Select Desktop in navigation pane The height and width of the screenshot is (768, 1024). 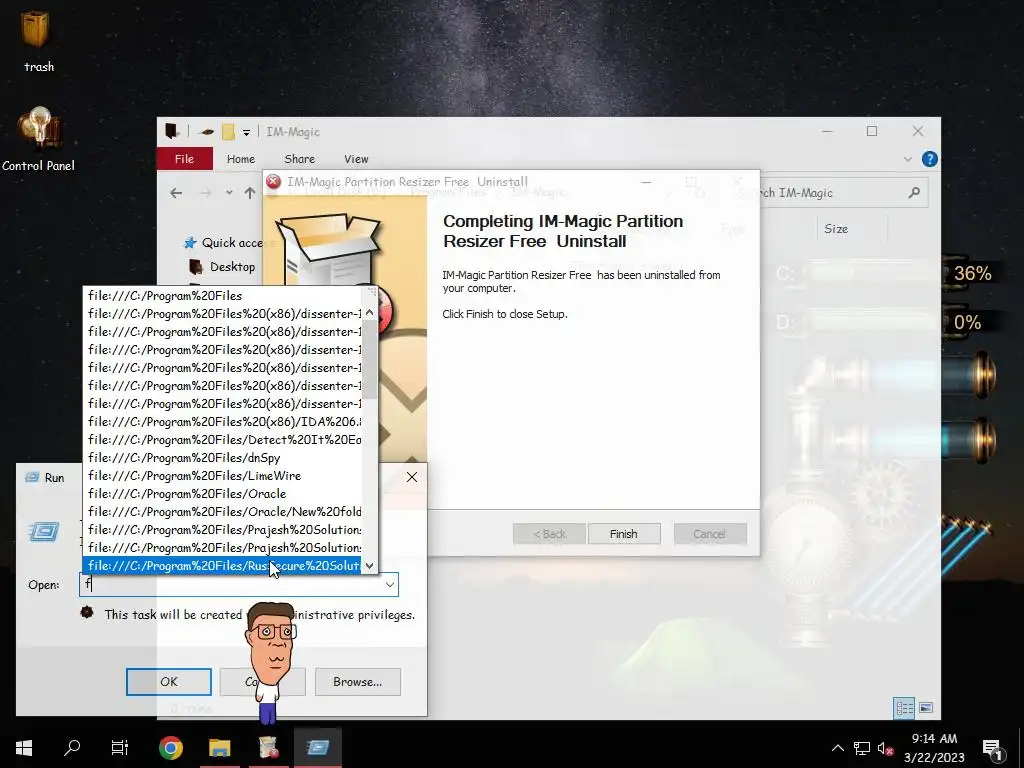222,266
